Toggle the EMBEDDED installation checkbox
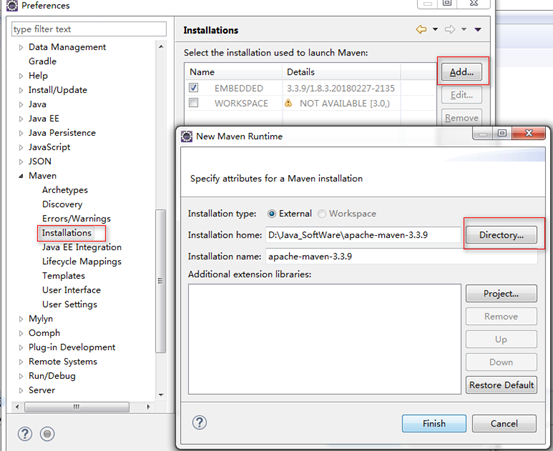This screenshot has width=553, height=451. 194,87
